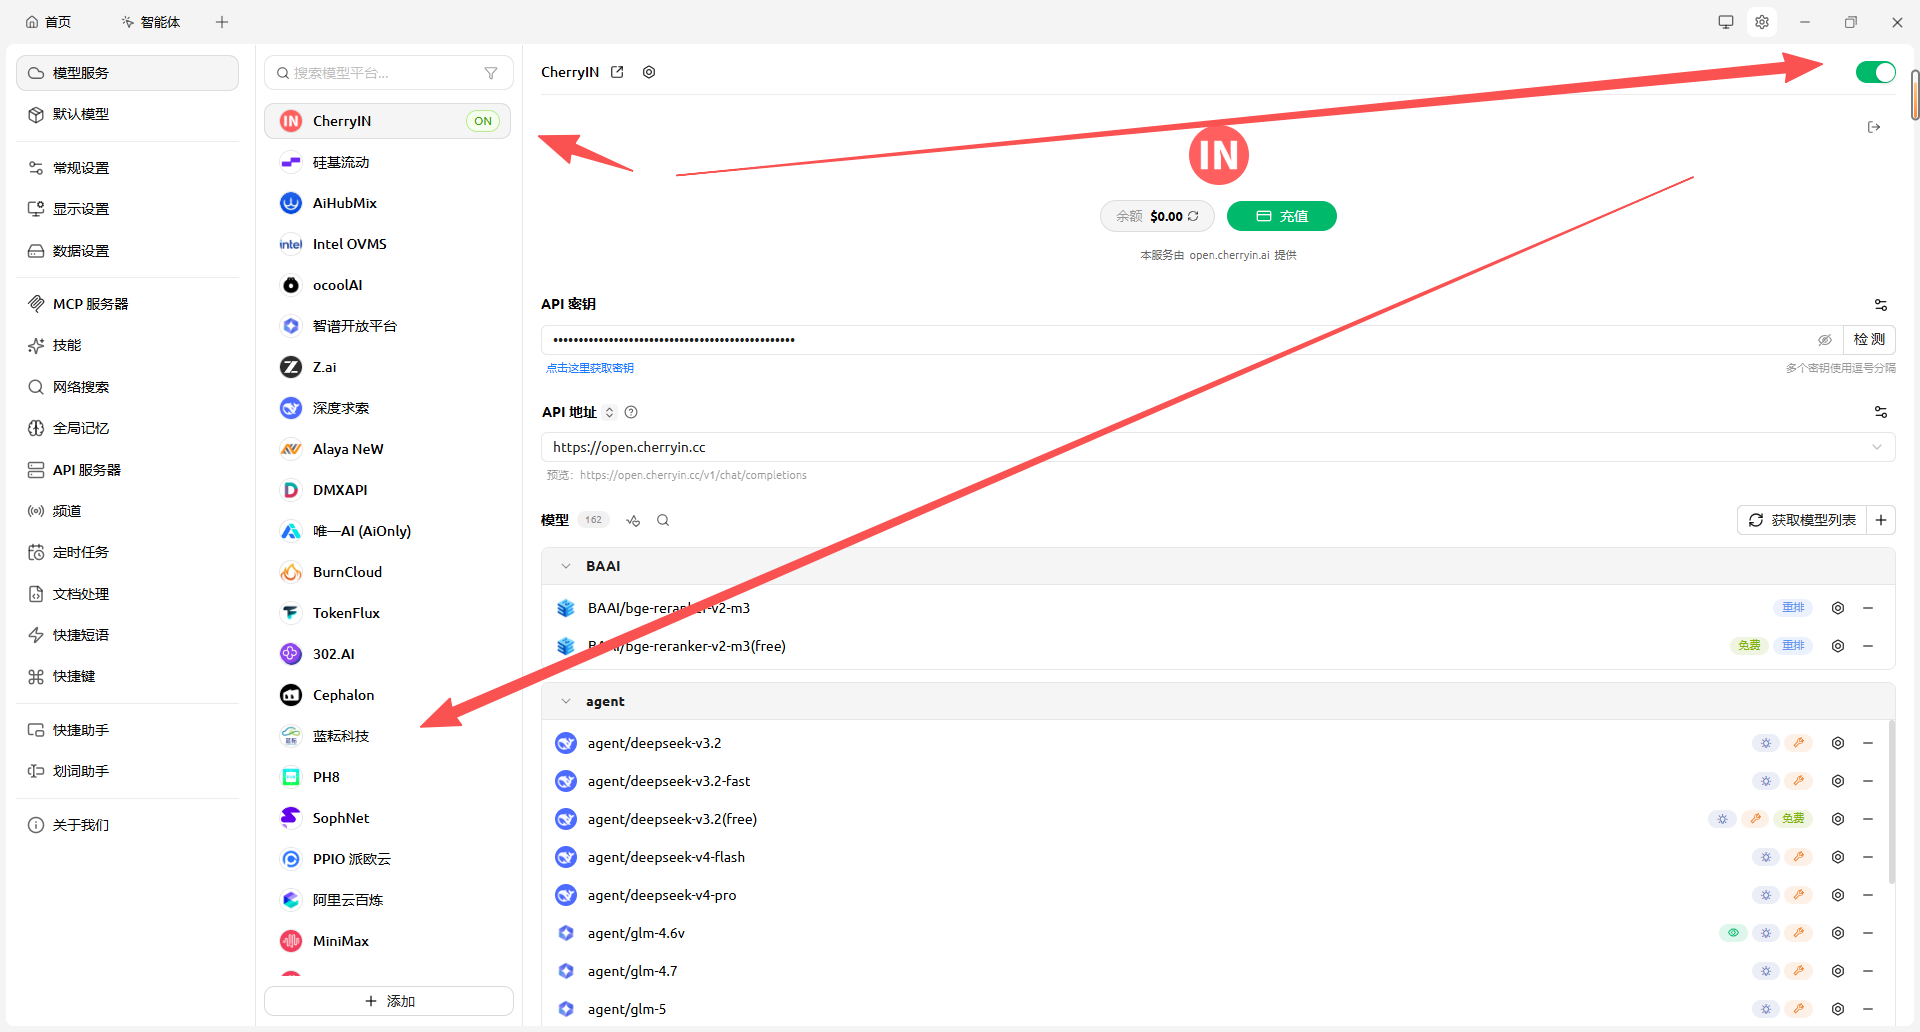Open 快捷键 settings
This screenshot has width=1920, height=1032.
127,676
